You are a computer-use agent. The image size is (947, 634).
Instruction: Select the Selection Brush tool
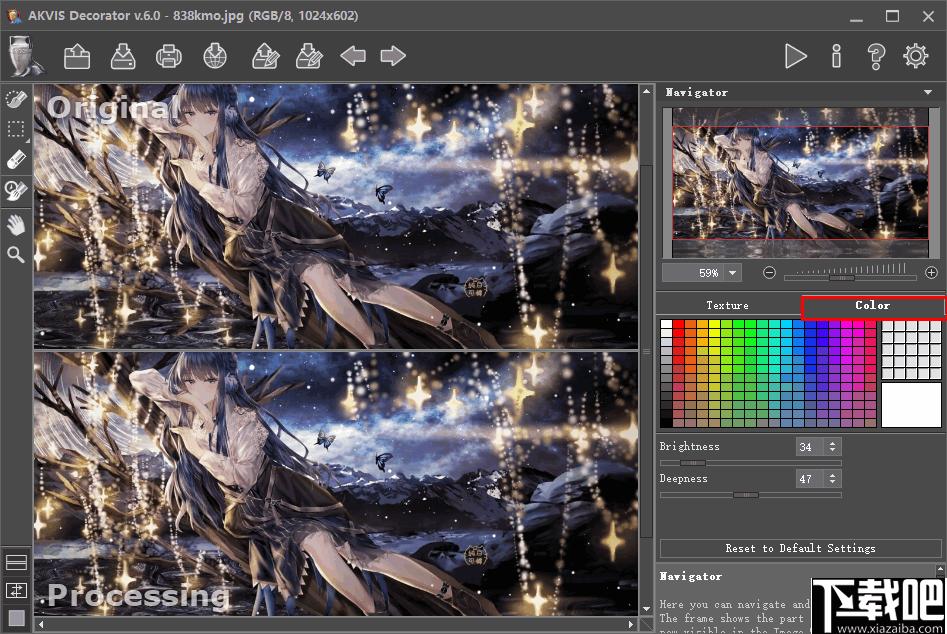click(x=16, y=98)
